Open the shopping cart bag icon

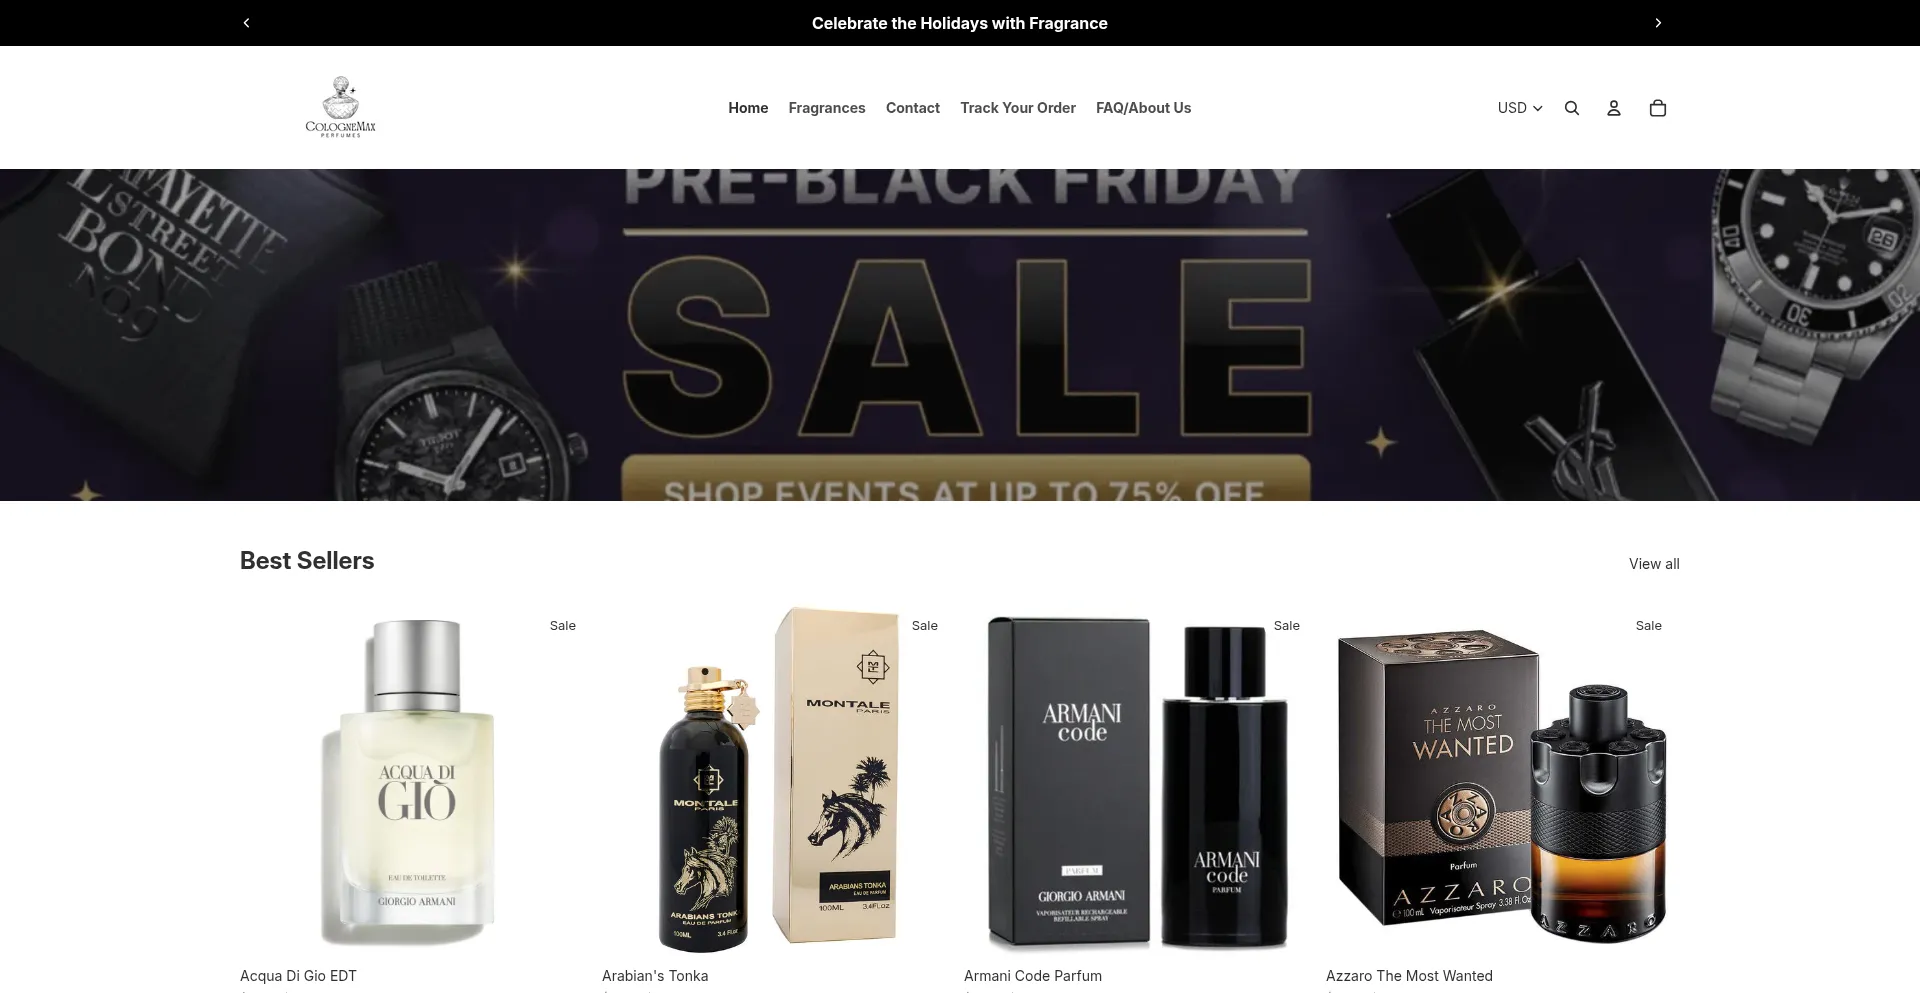pyautogui.click(x=1657, y=108)
